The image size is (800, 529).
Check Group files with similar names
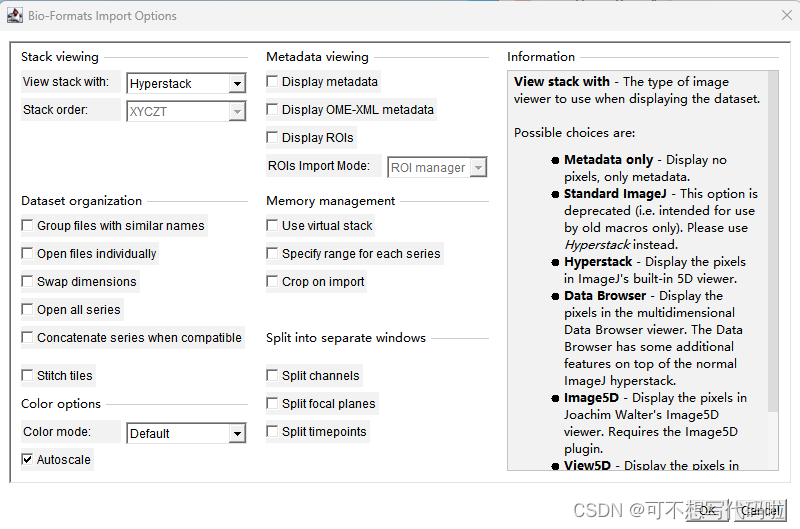27,225
